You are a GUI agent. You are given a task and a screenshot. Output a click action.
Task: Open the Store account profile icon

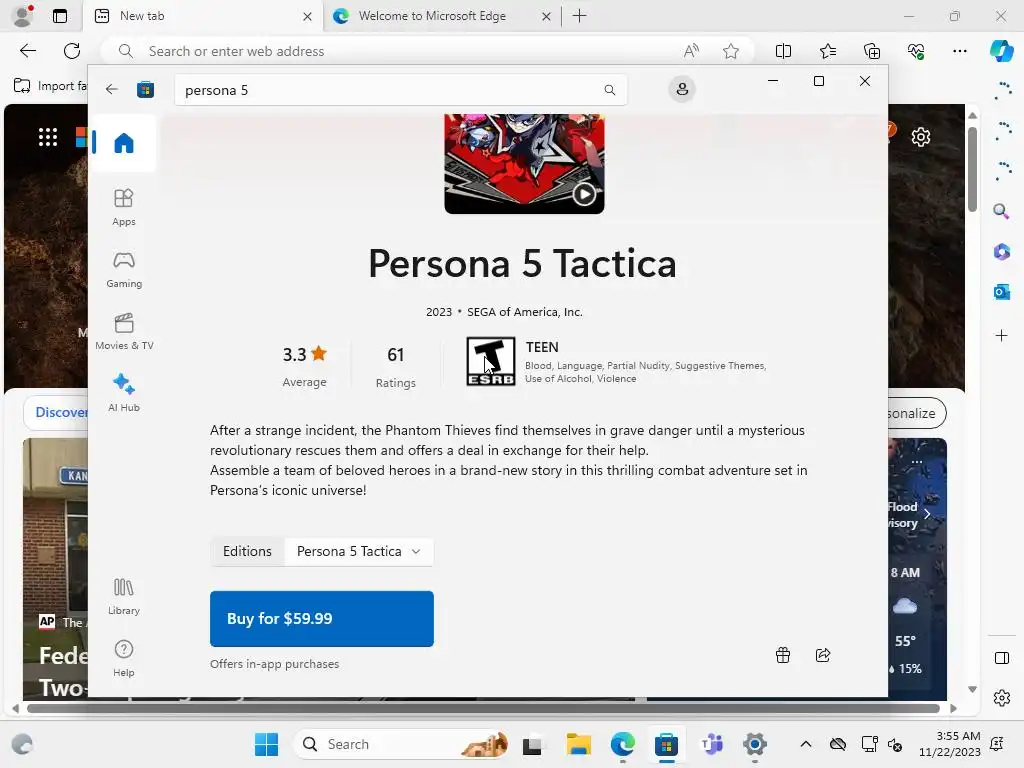point(682,89)
